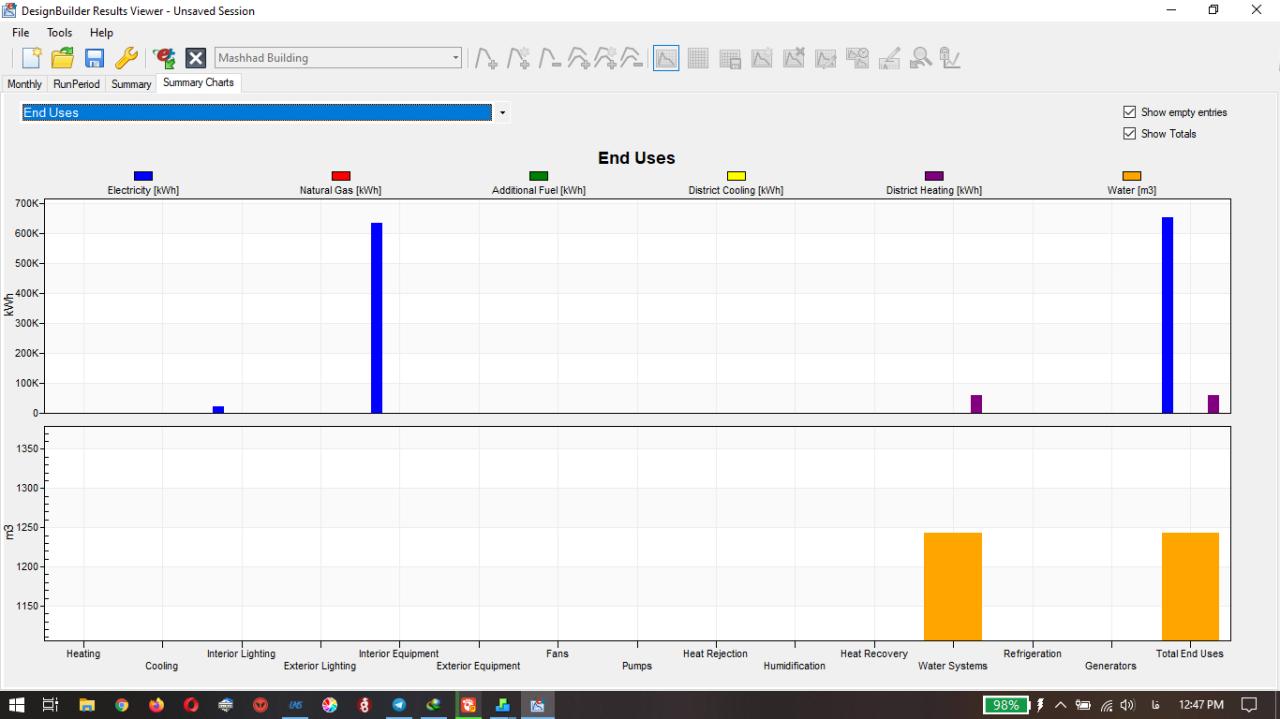Click the first curve-with-plus toolbar icon
1280x719 pixels.
point(487,59)
